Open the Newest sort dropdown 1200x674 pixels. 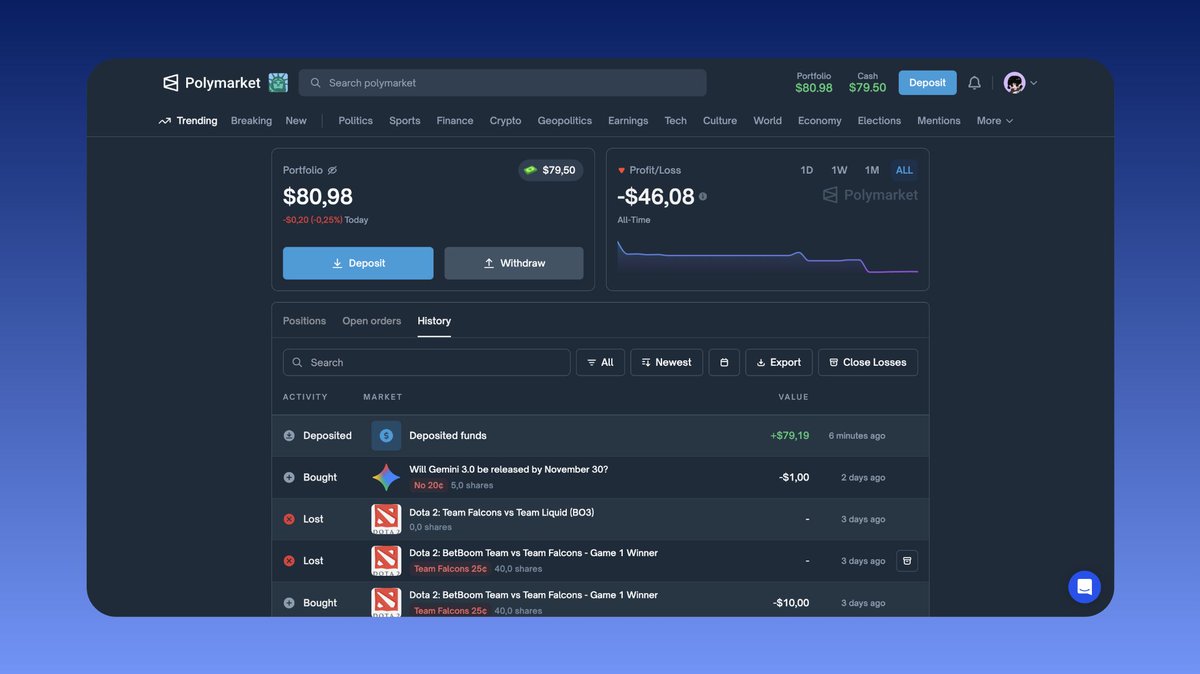tap(667, 362)
